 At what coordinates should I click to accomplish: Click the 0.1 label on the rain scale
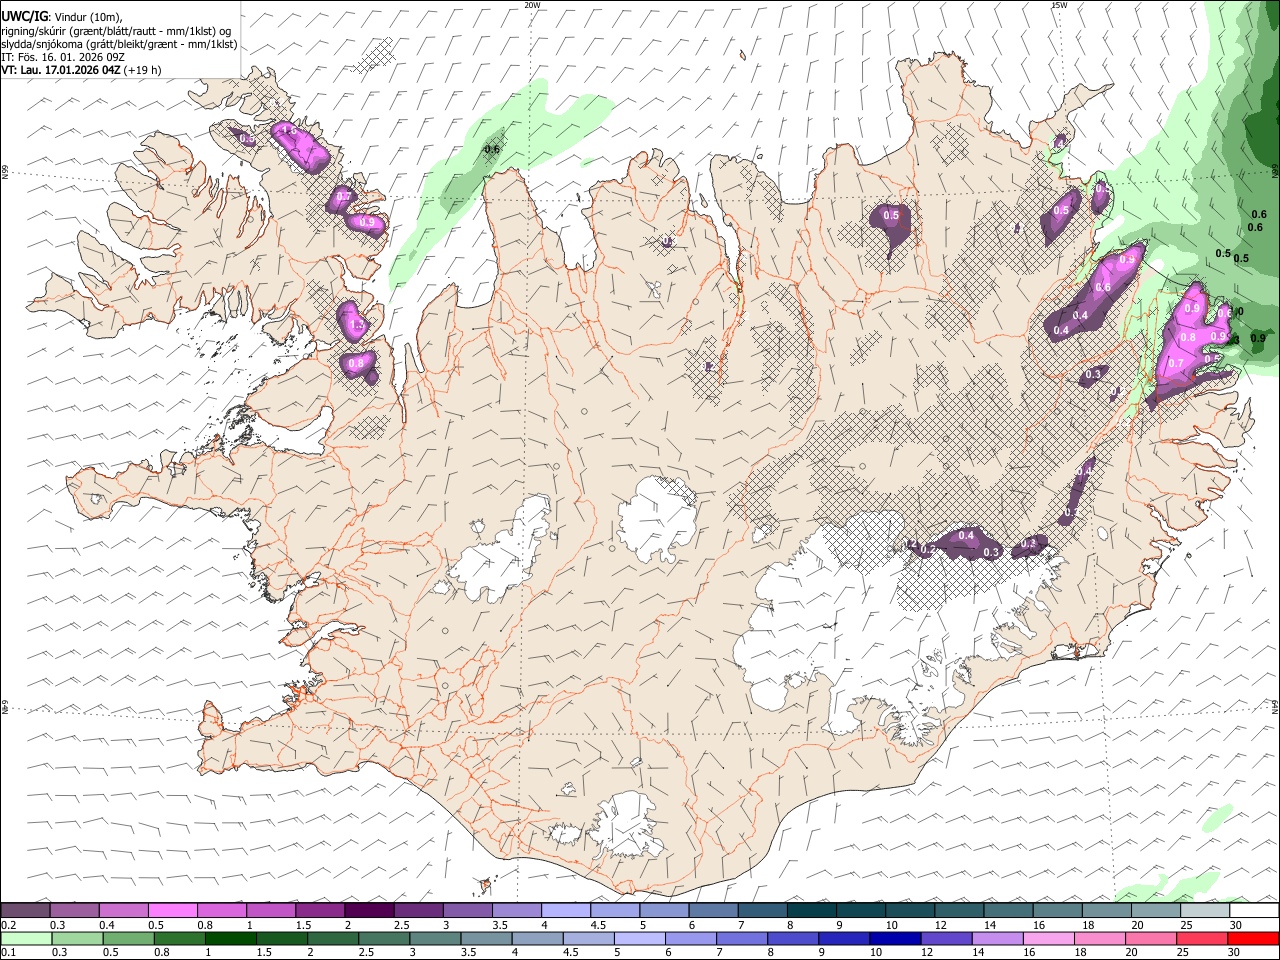[9, 953]
